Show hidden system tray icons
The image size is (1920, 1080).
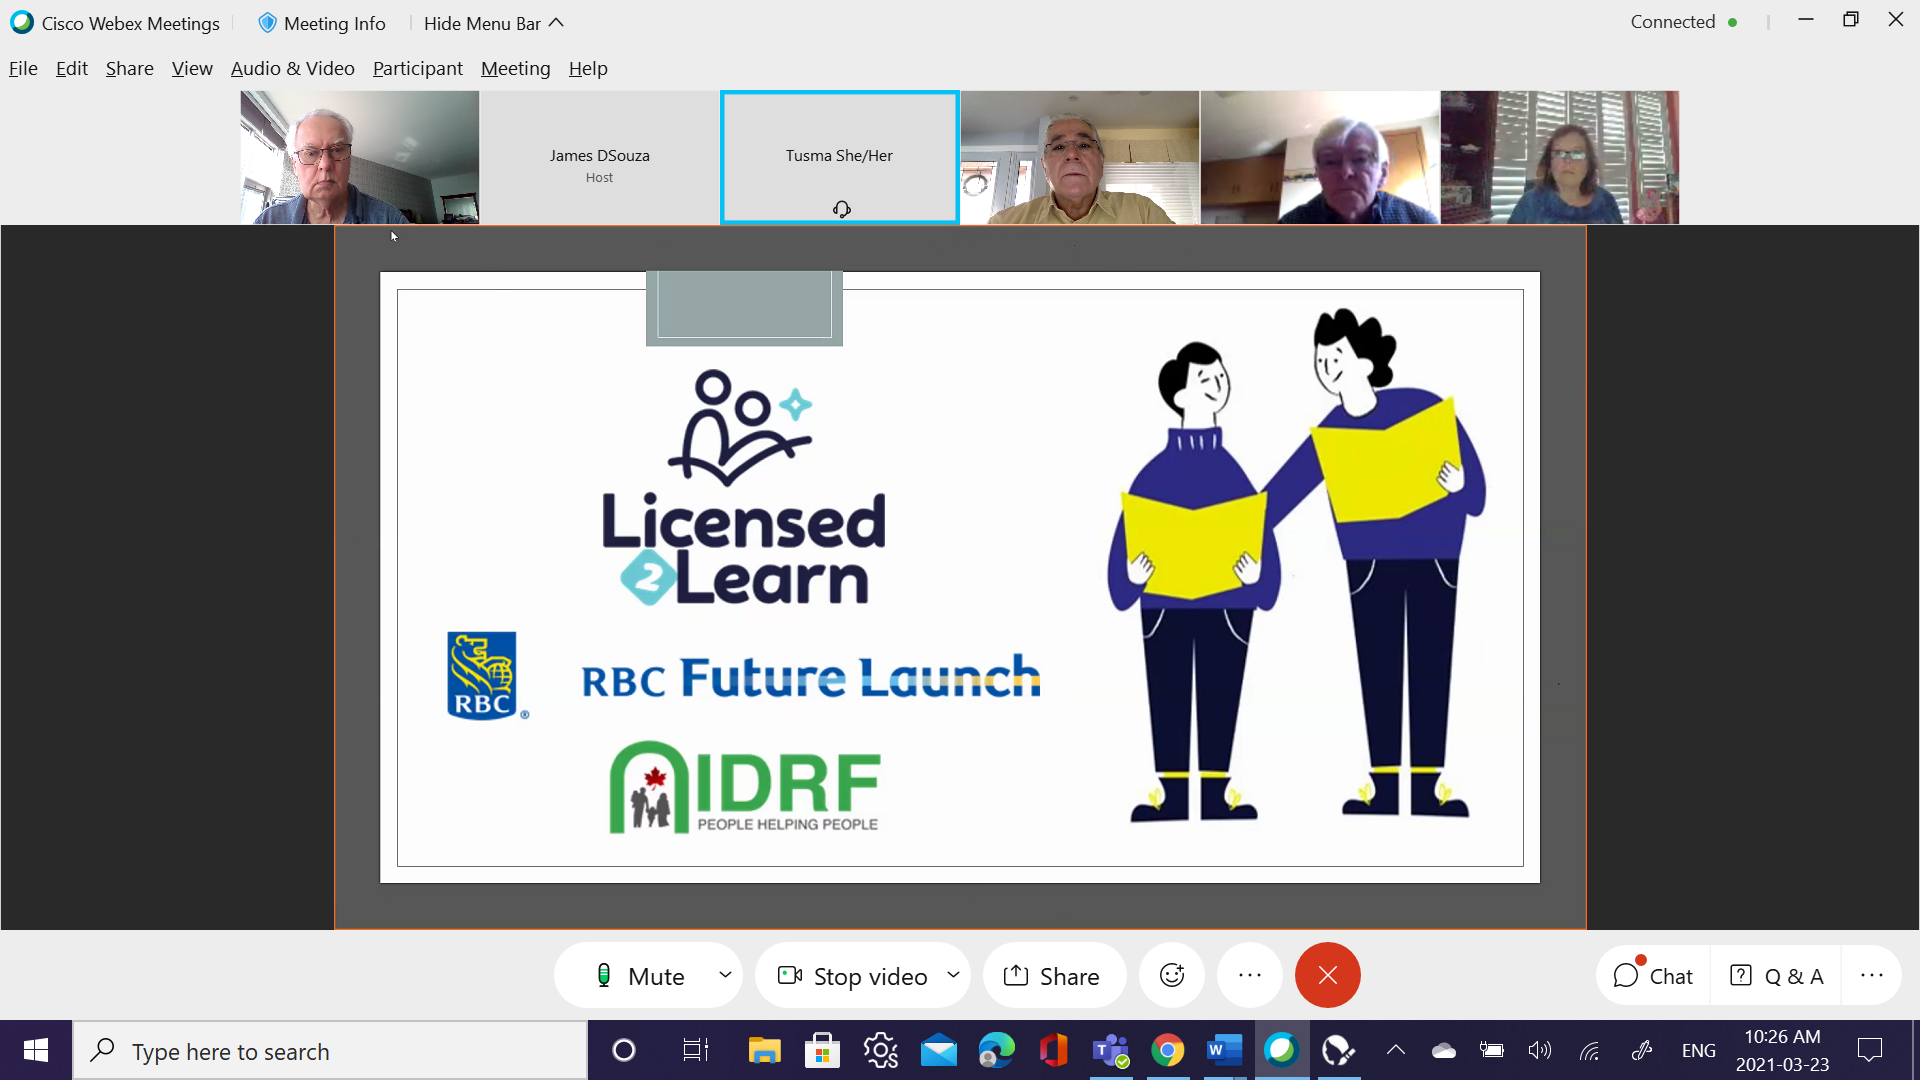pos(1395,1050)
